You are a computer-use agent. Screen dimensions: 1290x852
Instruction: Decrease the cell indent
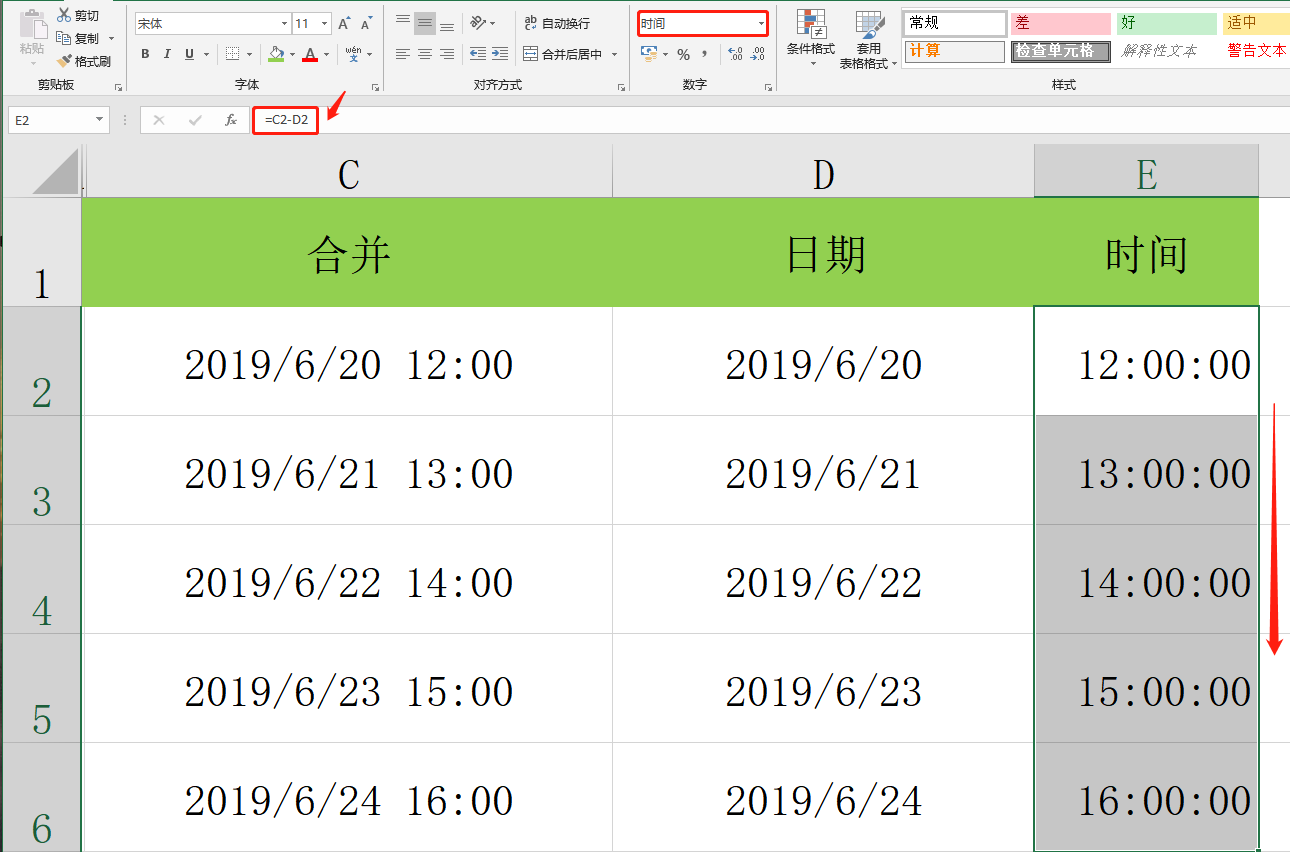pyautogui.click(x=478, y=54)
